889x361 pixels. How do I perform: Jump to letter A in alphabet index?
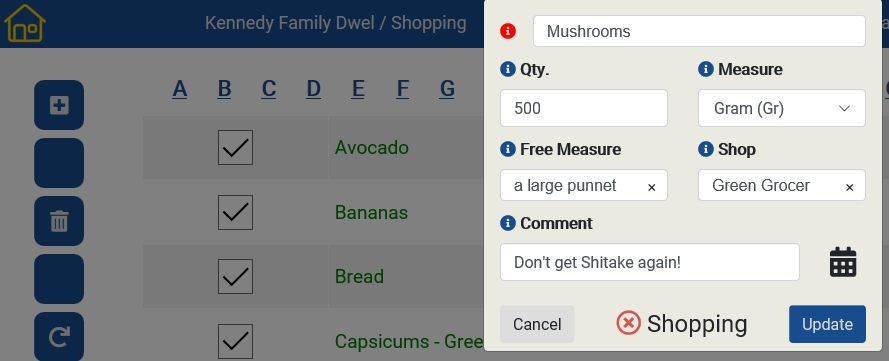tap(180, 89)
